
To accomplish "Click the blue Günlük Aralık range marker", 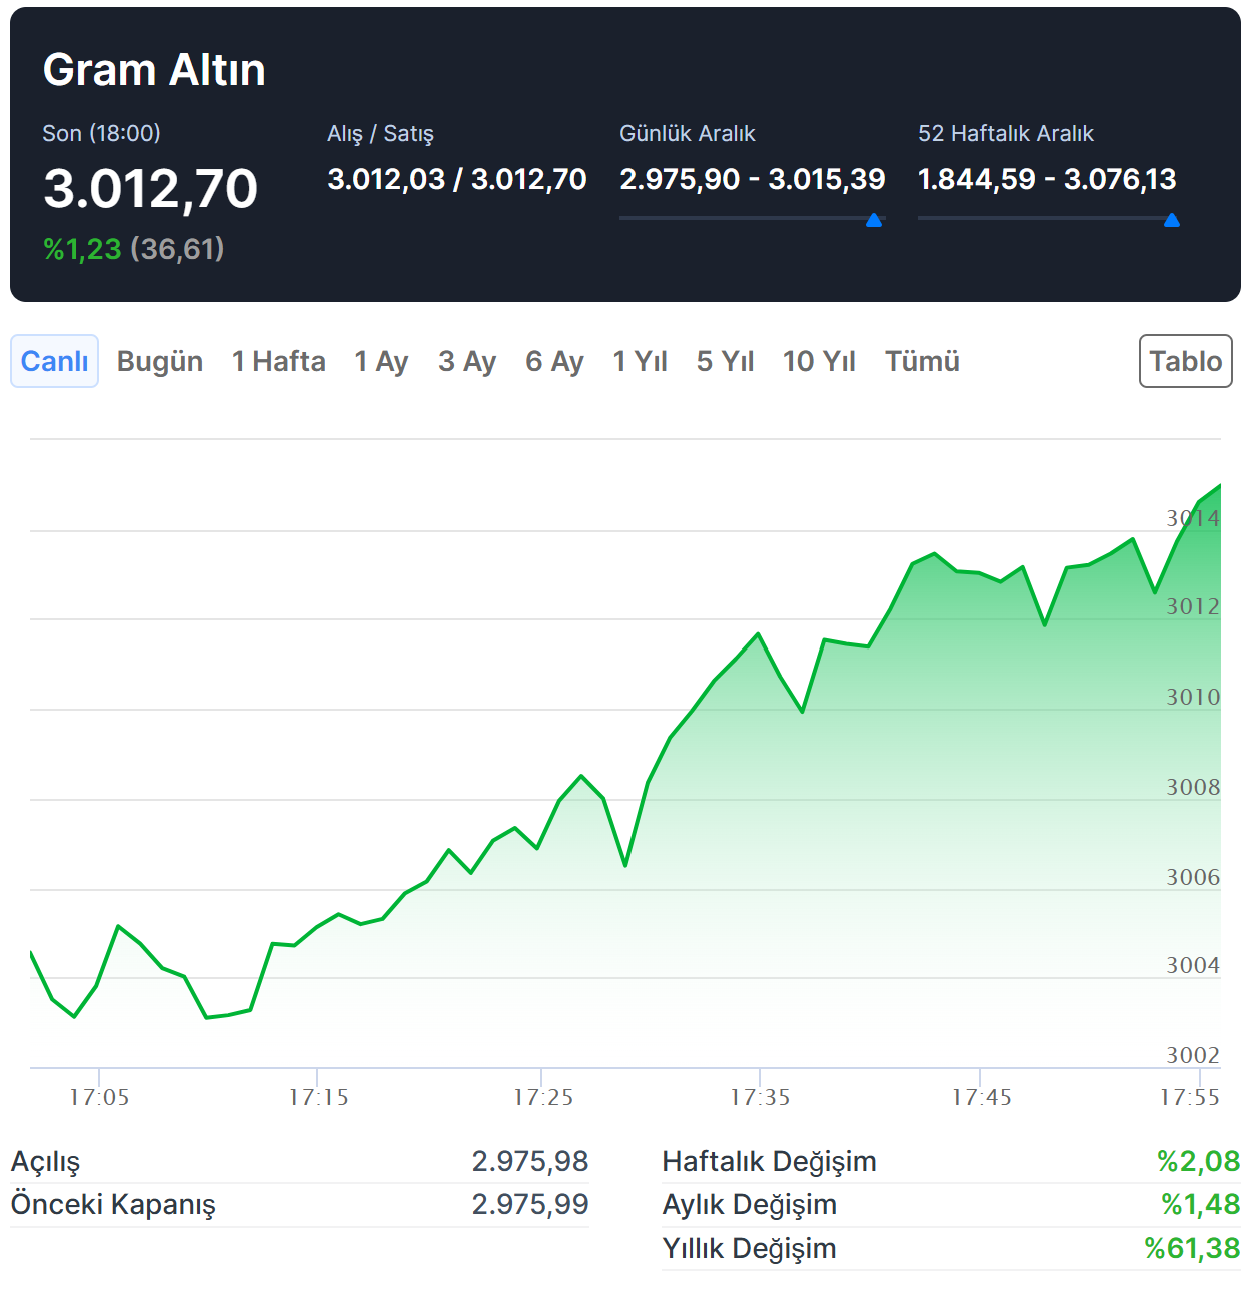I will (x=874, y=220).
